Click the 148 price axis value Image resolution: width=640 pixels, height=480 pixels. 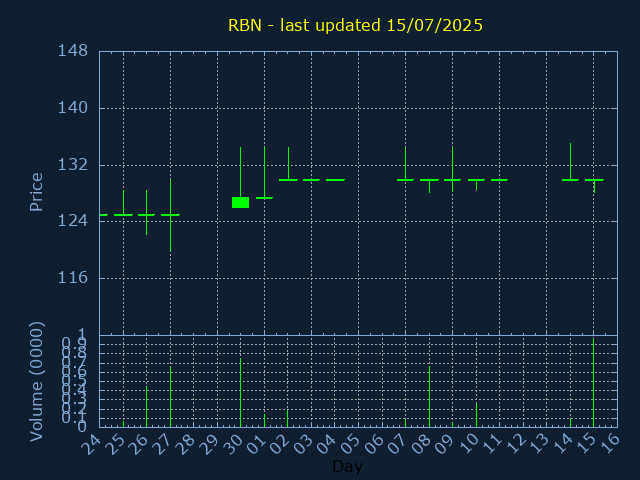coord(73,51)
